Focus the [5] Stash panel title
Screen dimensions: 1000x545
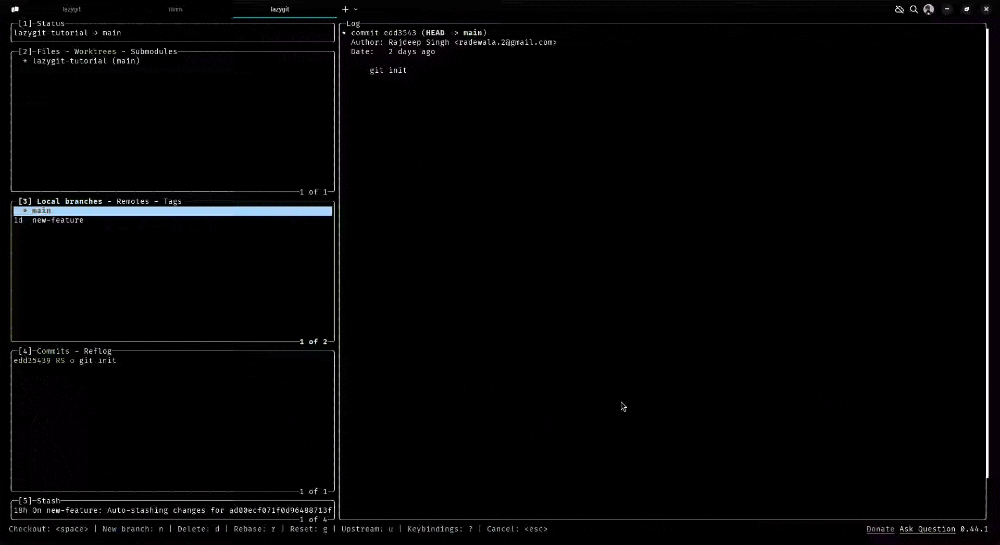click(x=39, y=501)
